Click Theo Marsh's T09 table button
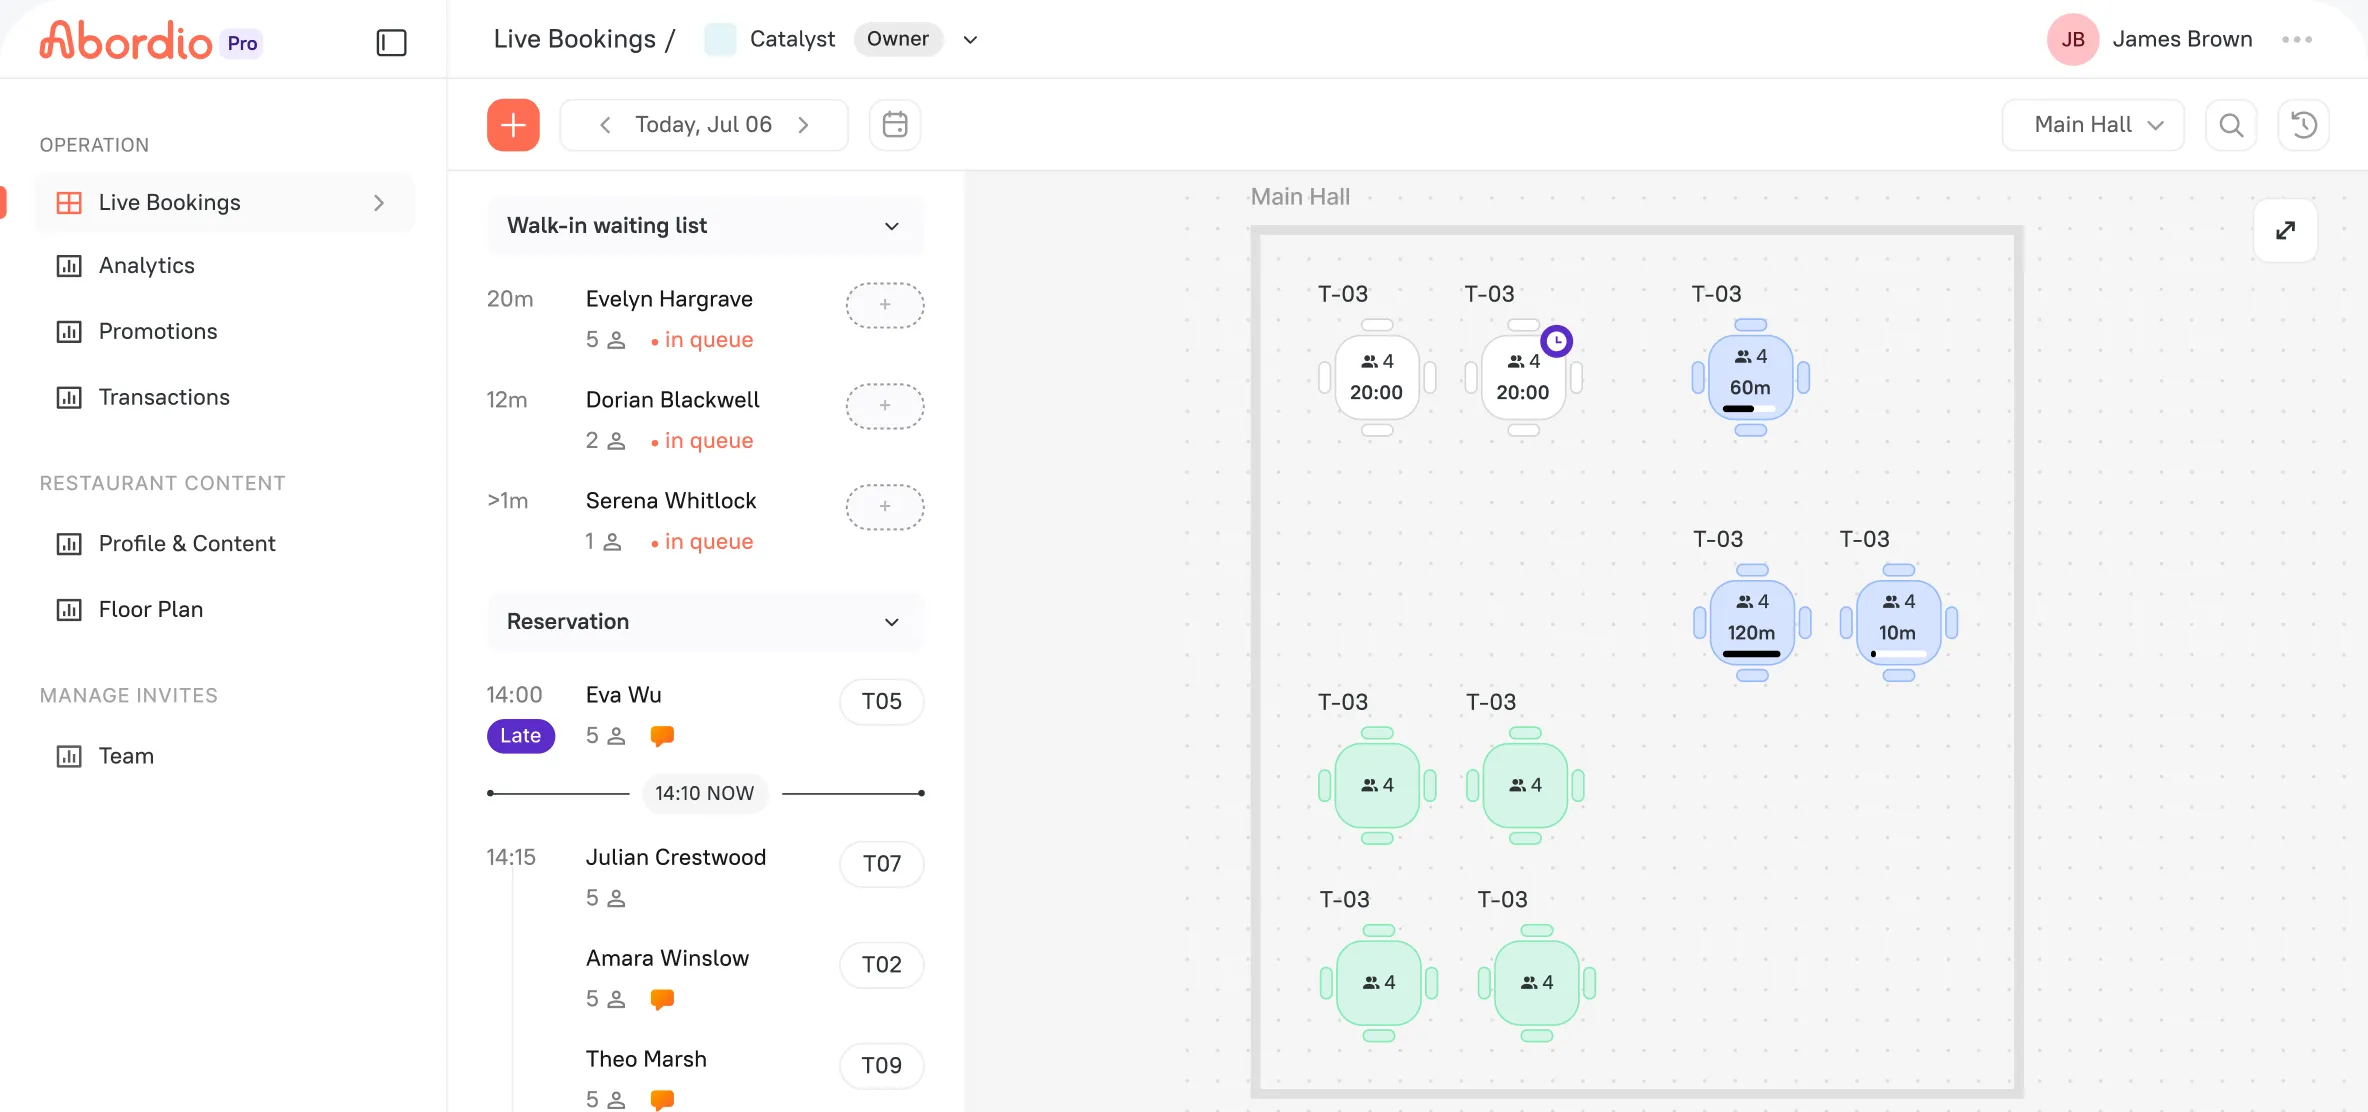 click(x=882, y=1066)
